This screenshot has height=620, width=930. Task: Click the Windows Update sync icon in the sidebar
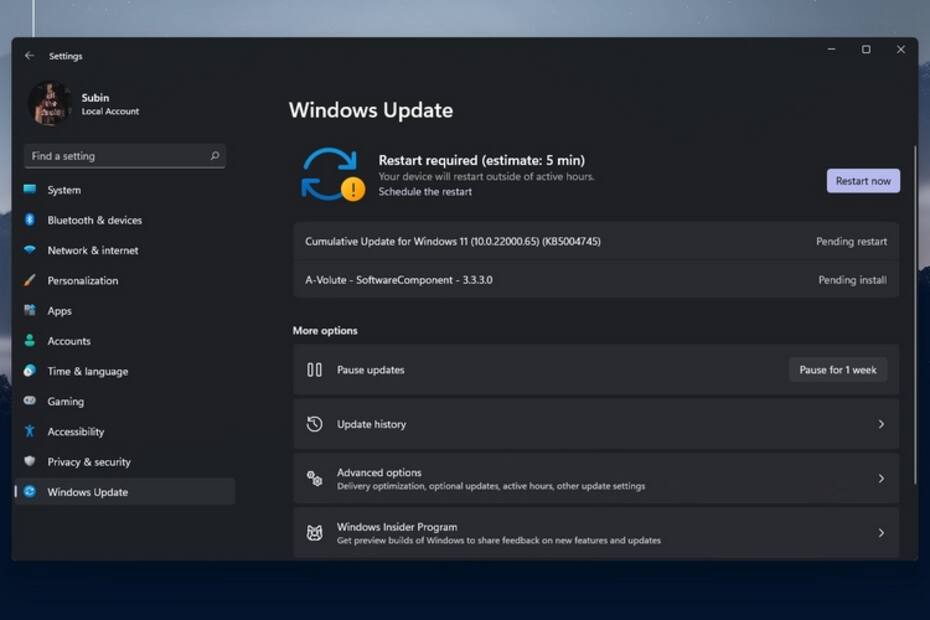[x=30, y=491]
